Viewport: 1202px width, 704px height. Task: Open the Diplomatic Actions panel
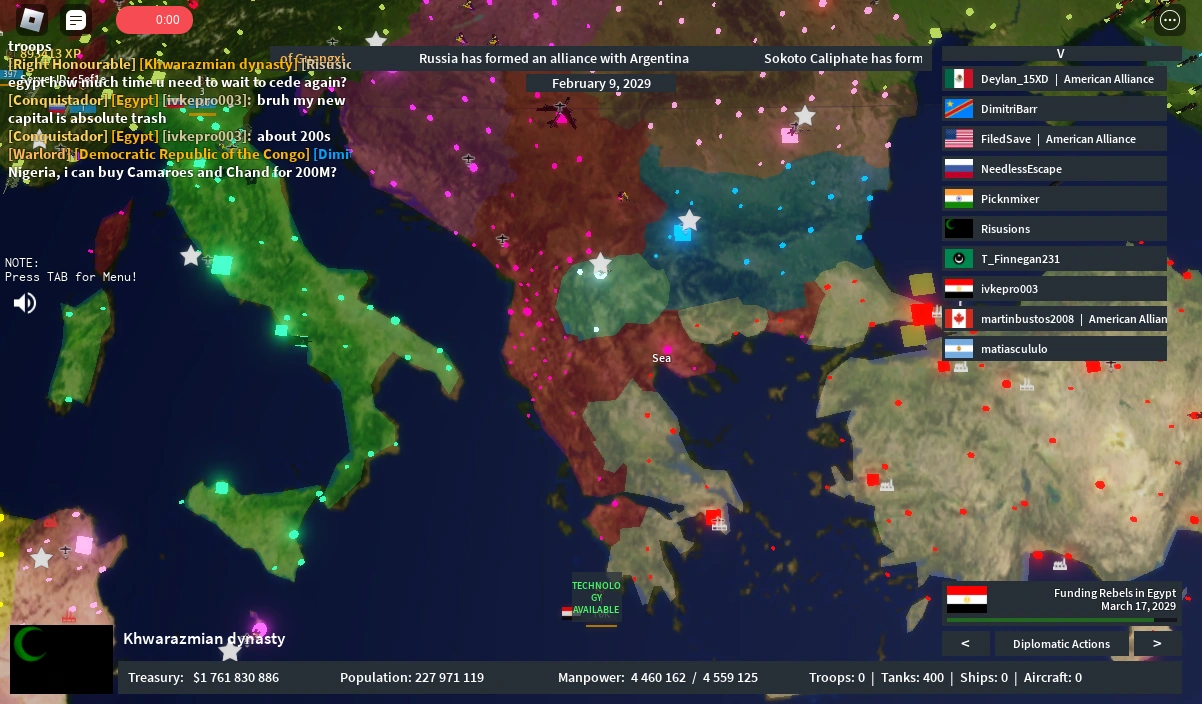click(x=1061, y=643)
